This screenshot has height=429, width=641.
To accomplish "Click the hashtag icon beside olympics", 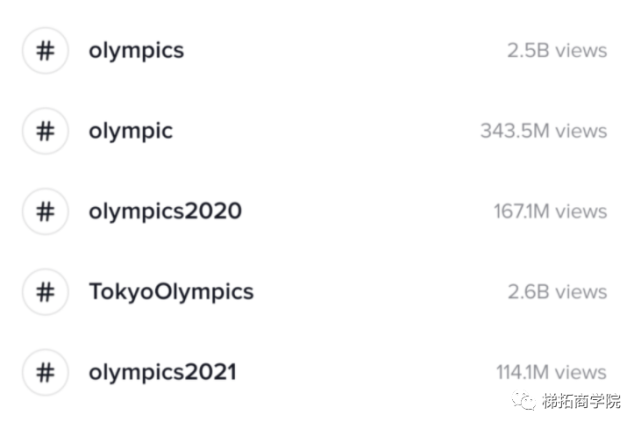I will [x=45, y=51].
